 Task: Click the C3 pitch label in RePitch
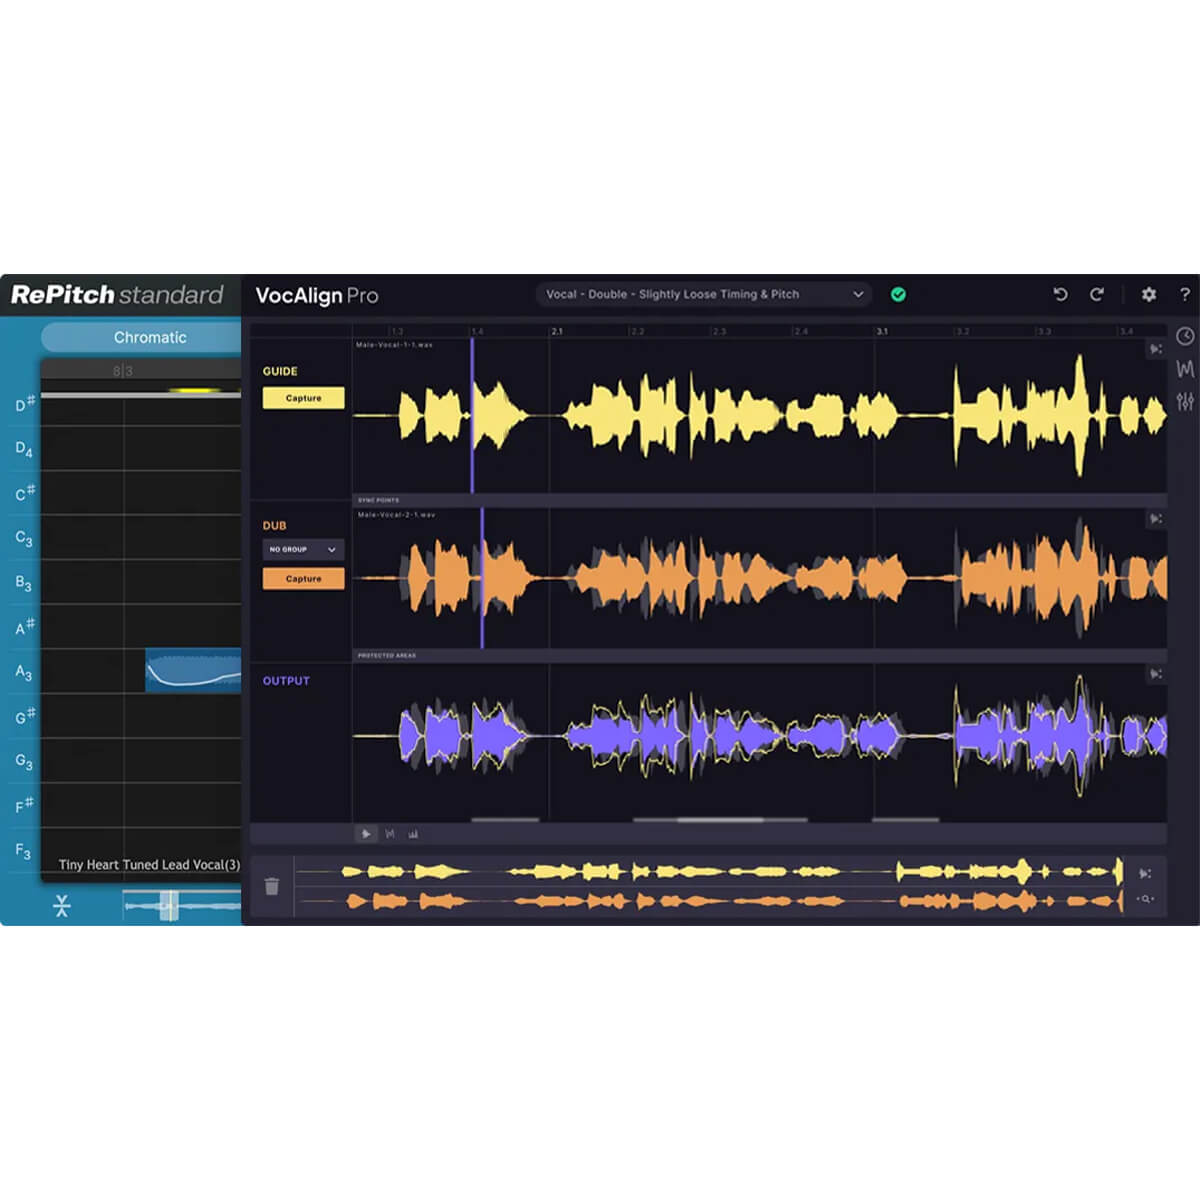click(x=23, y=538)
